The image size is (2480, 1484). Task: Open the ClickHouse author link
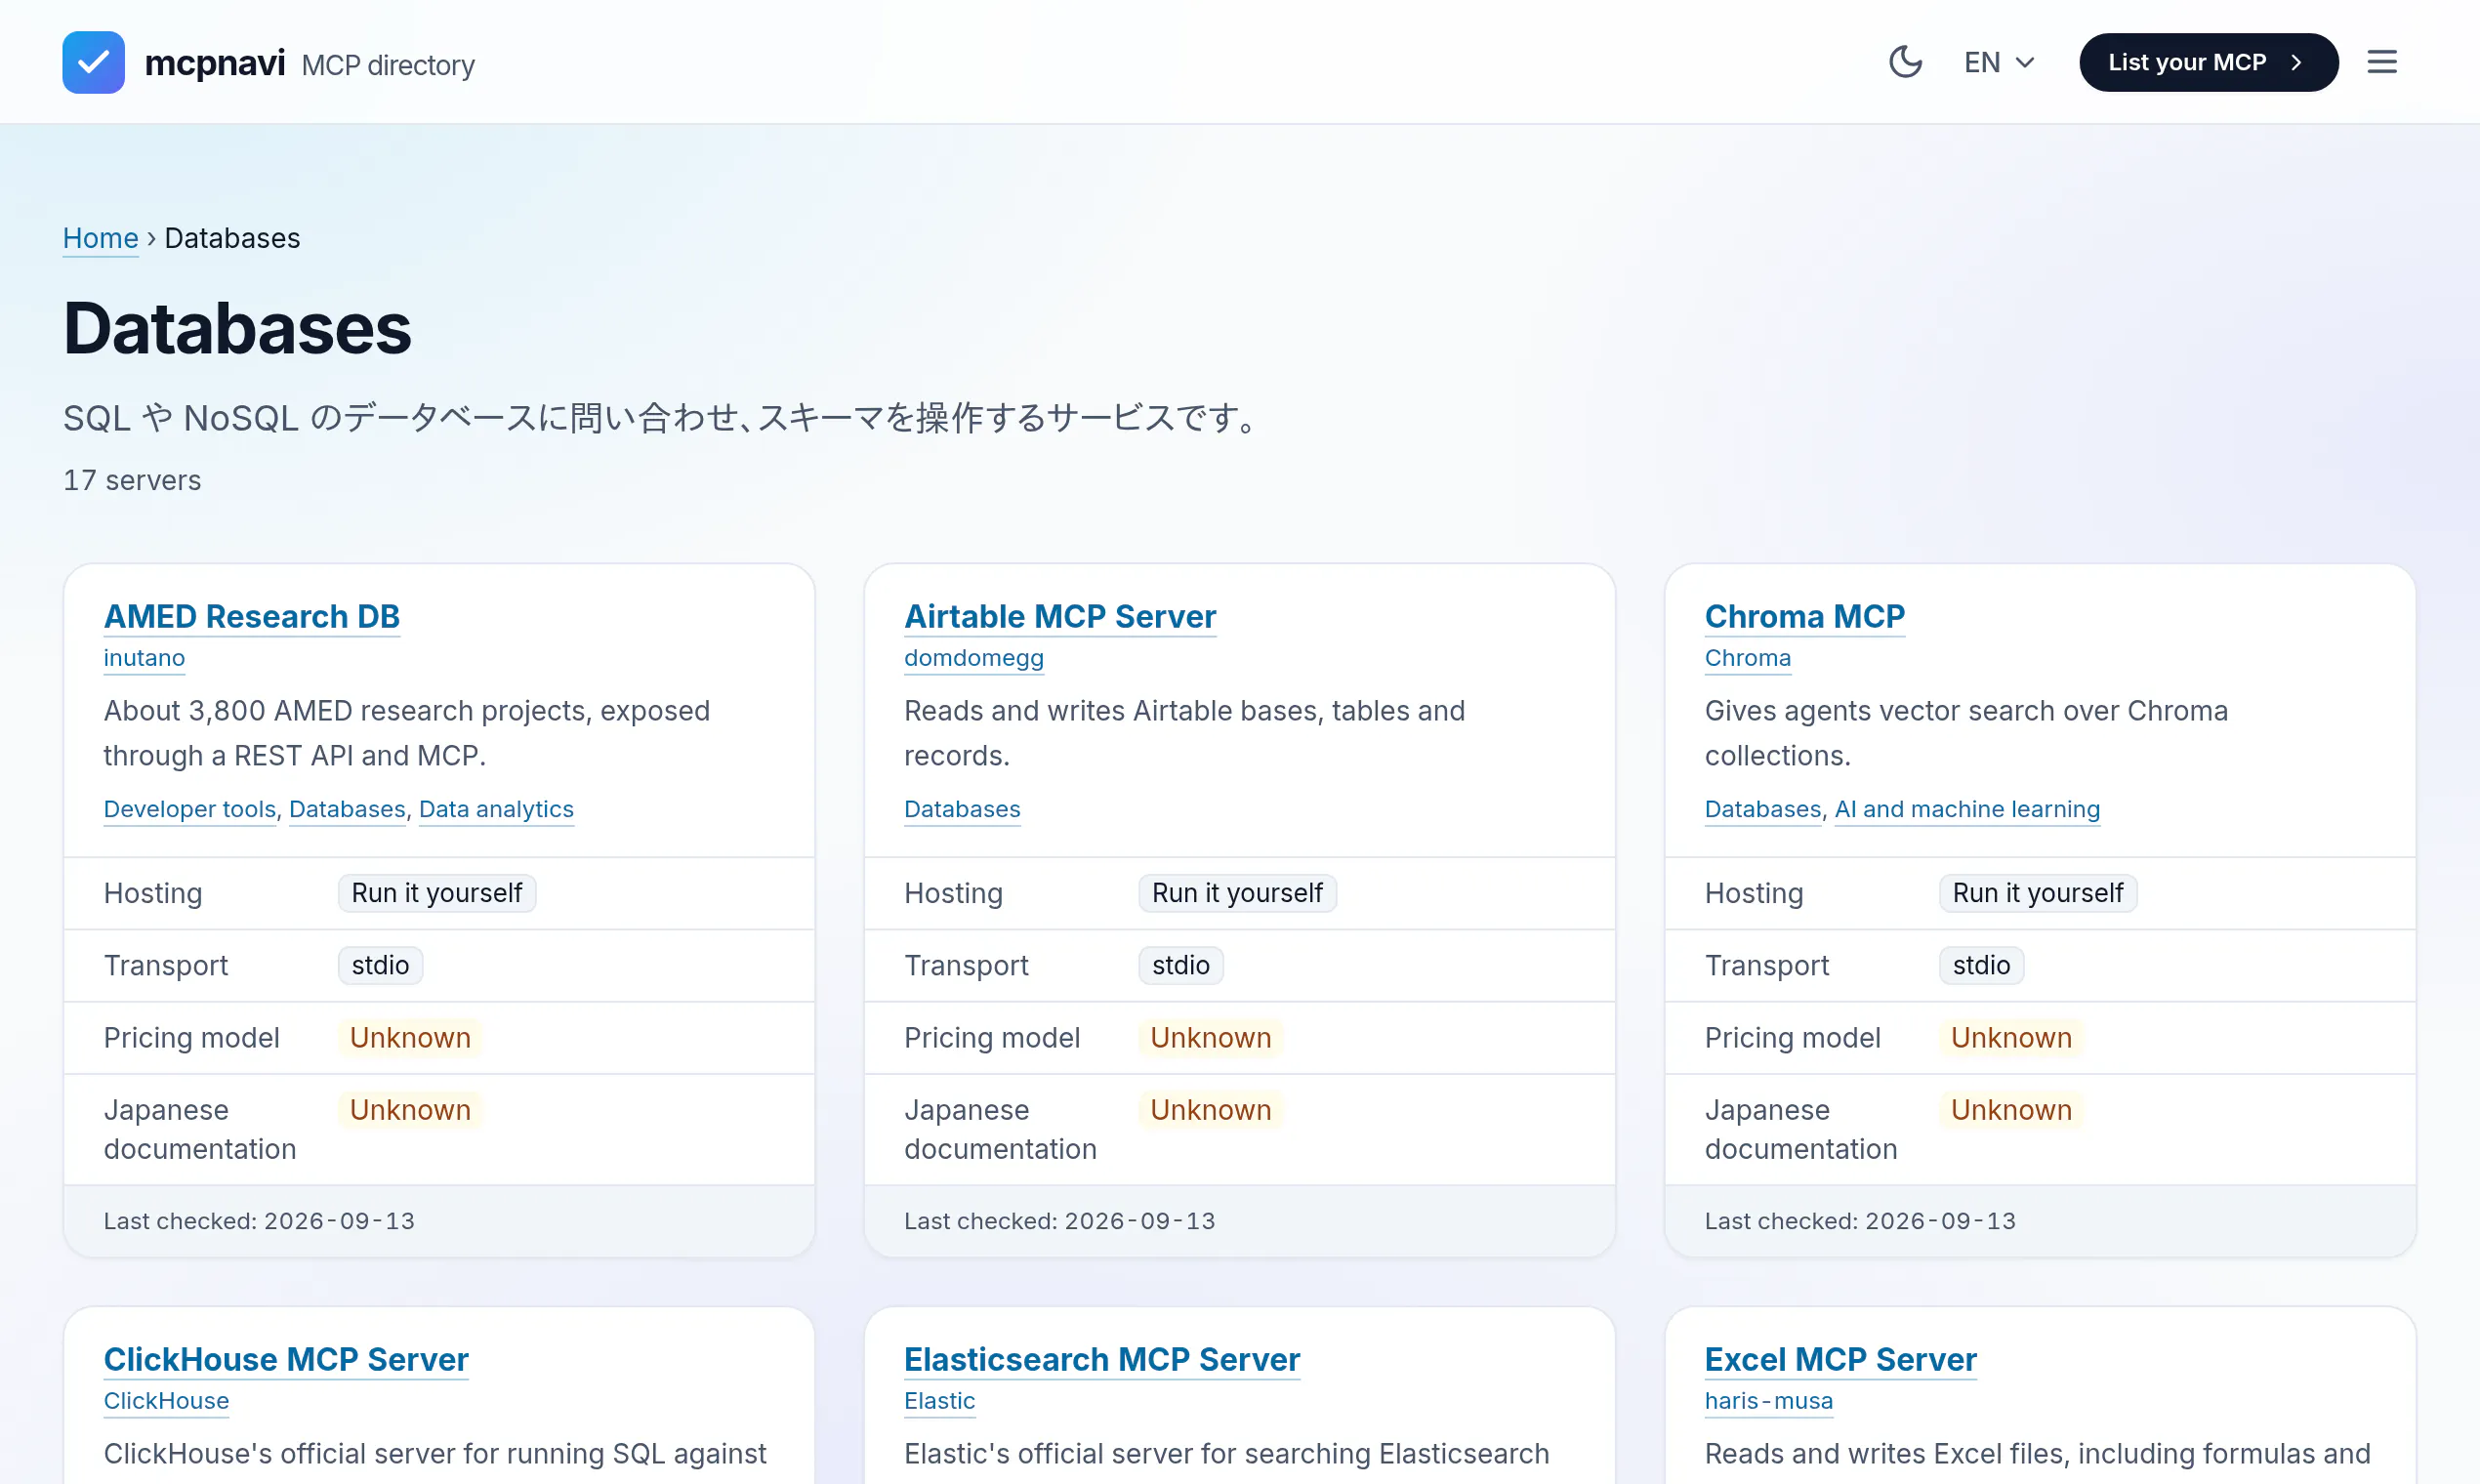coord(166,1401)
